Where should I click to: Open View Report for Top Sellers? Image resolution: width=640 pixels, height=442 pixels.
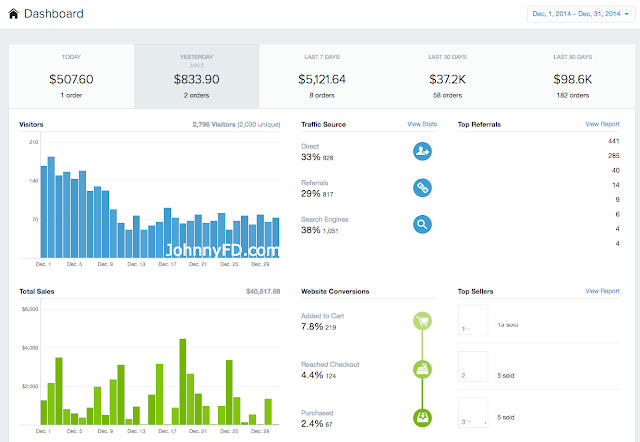coord(602,291)
